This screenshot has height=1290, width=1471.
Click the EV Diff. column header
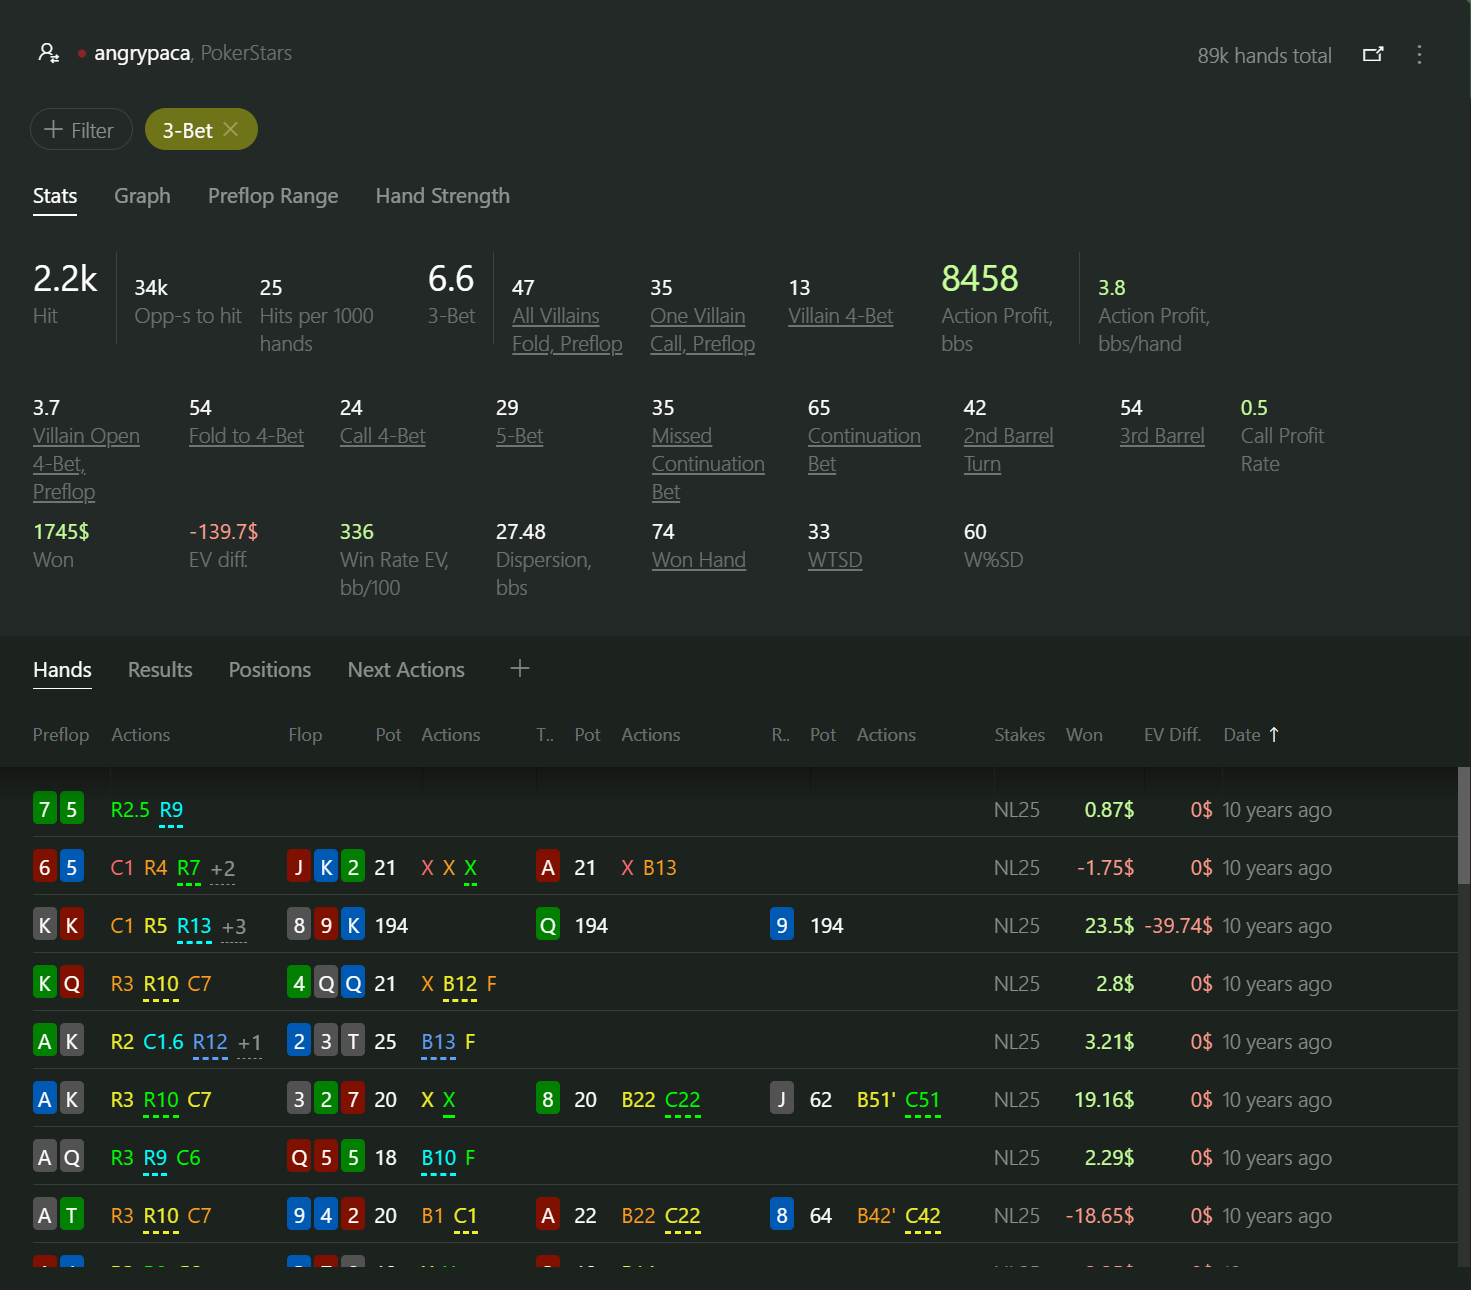click(1172, 735)
